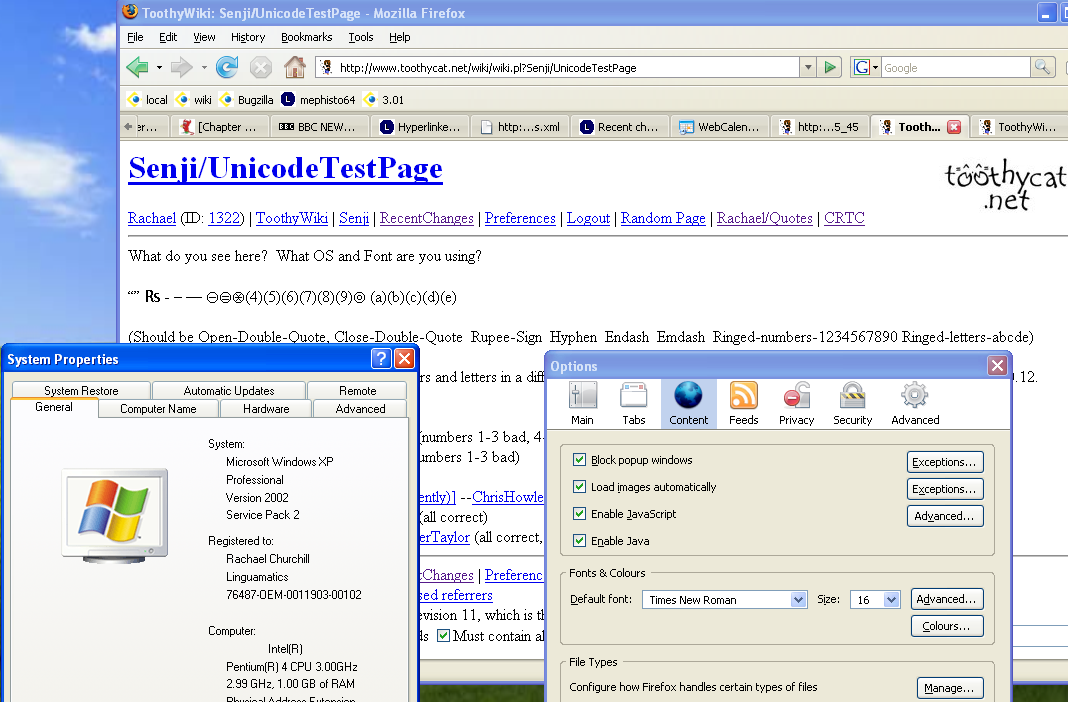This screenshot has width=1068, height=702.
Task: Click the Forward arrow in Firefox toolbar
Action: point(181,67)
